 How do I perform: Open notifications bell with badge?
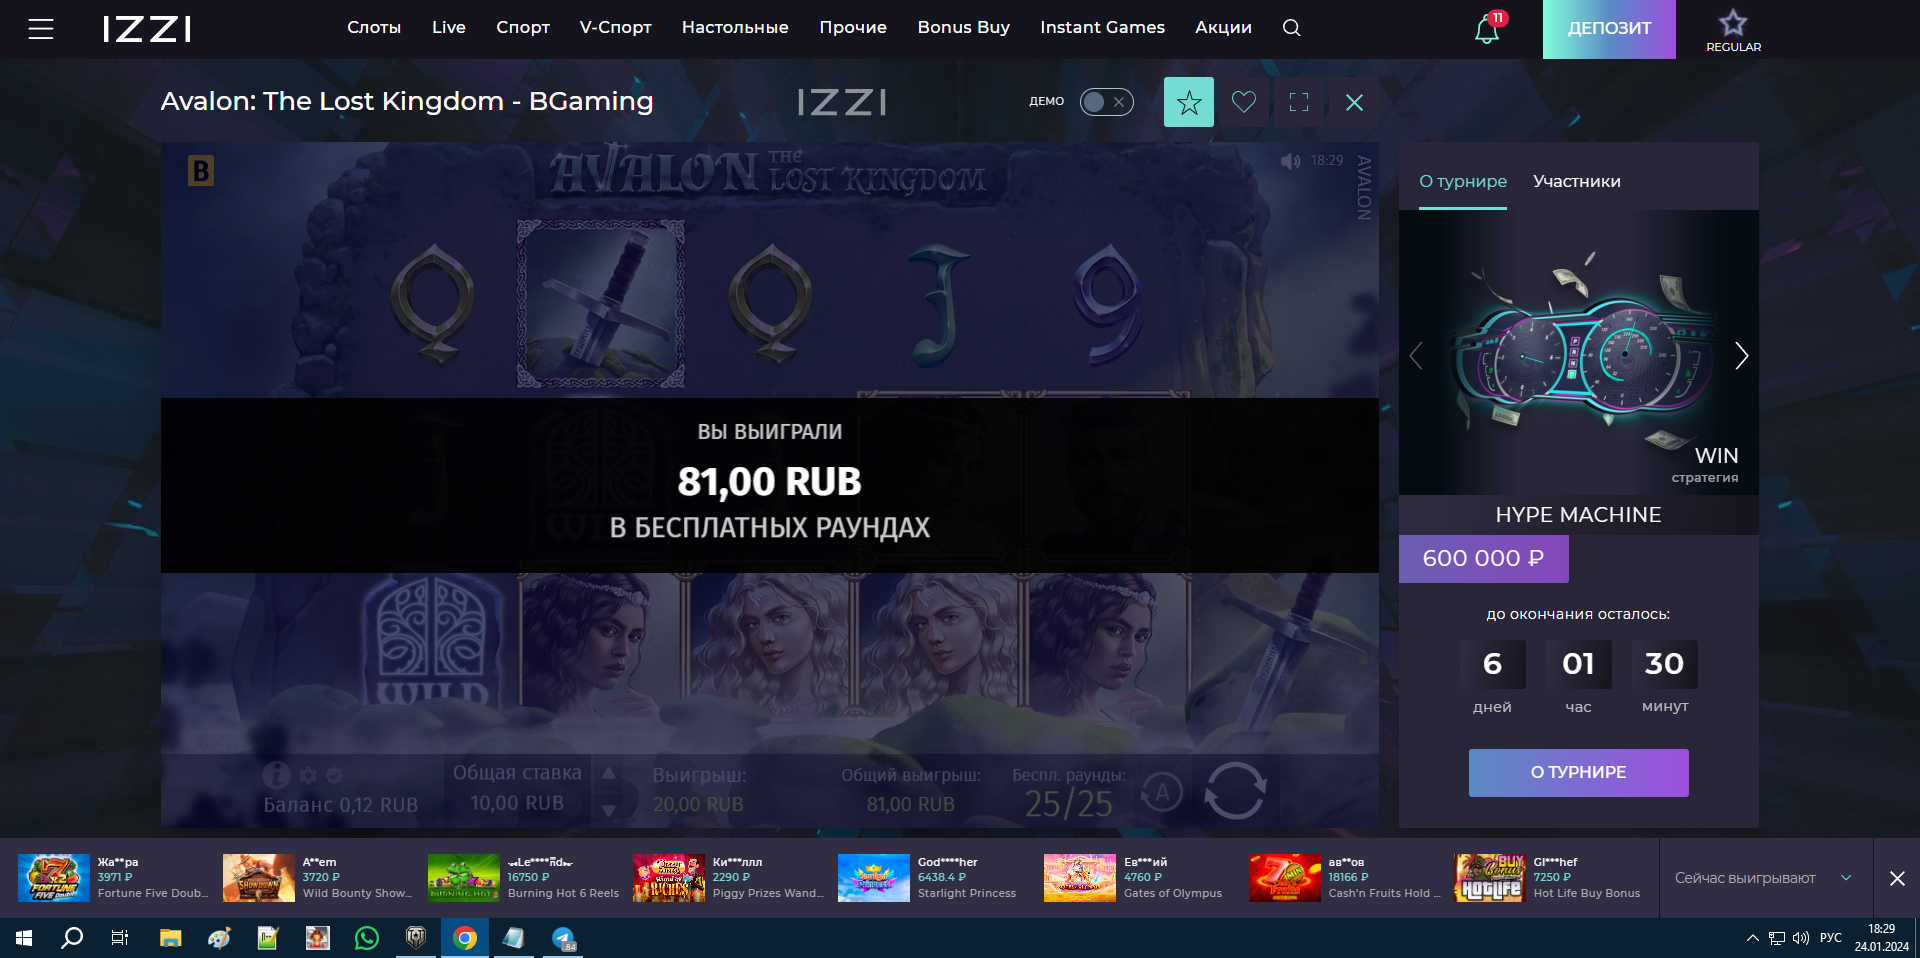point(1488,28)
